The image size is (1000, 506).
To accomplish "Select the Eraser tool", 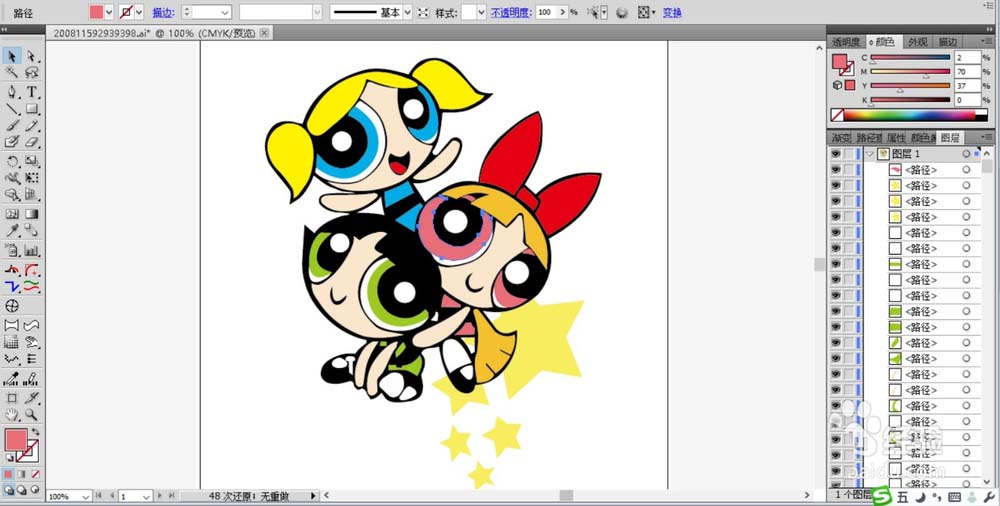I will tap(31, 142).
